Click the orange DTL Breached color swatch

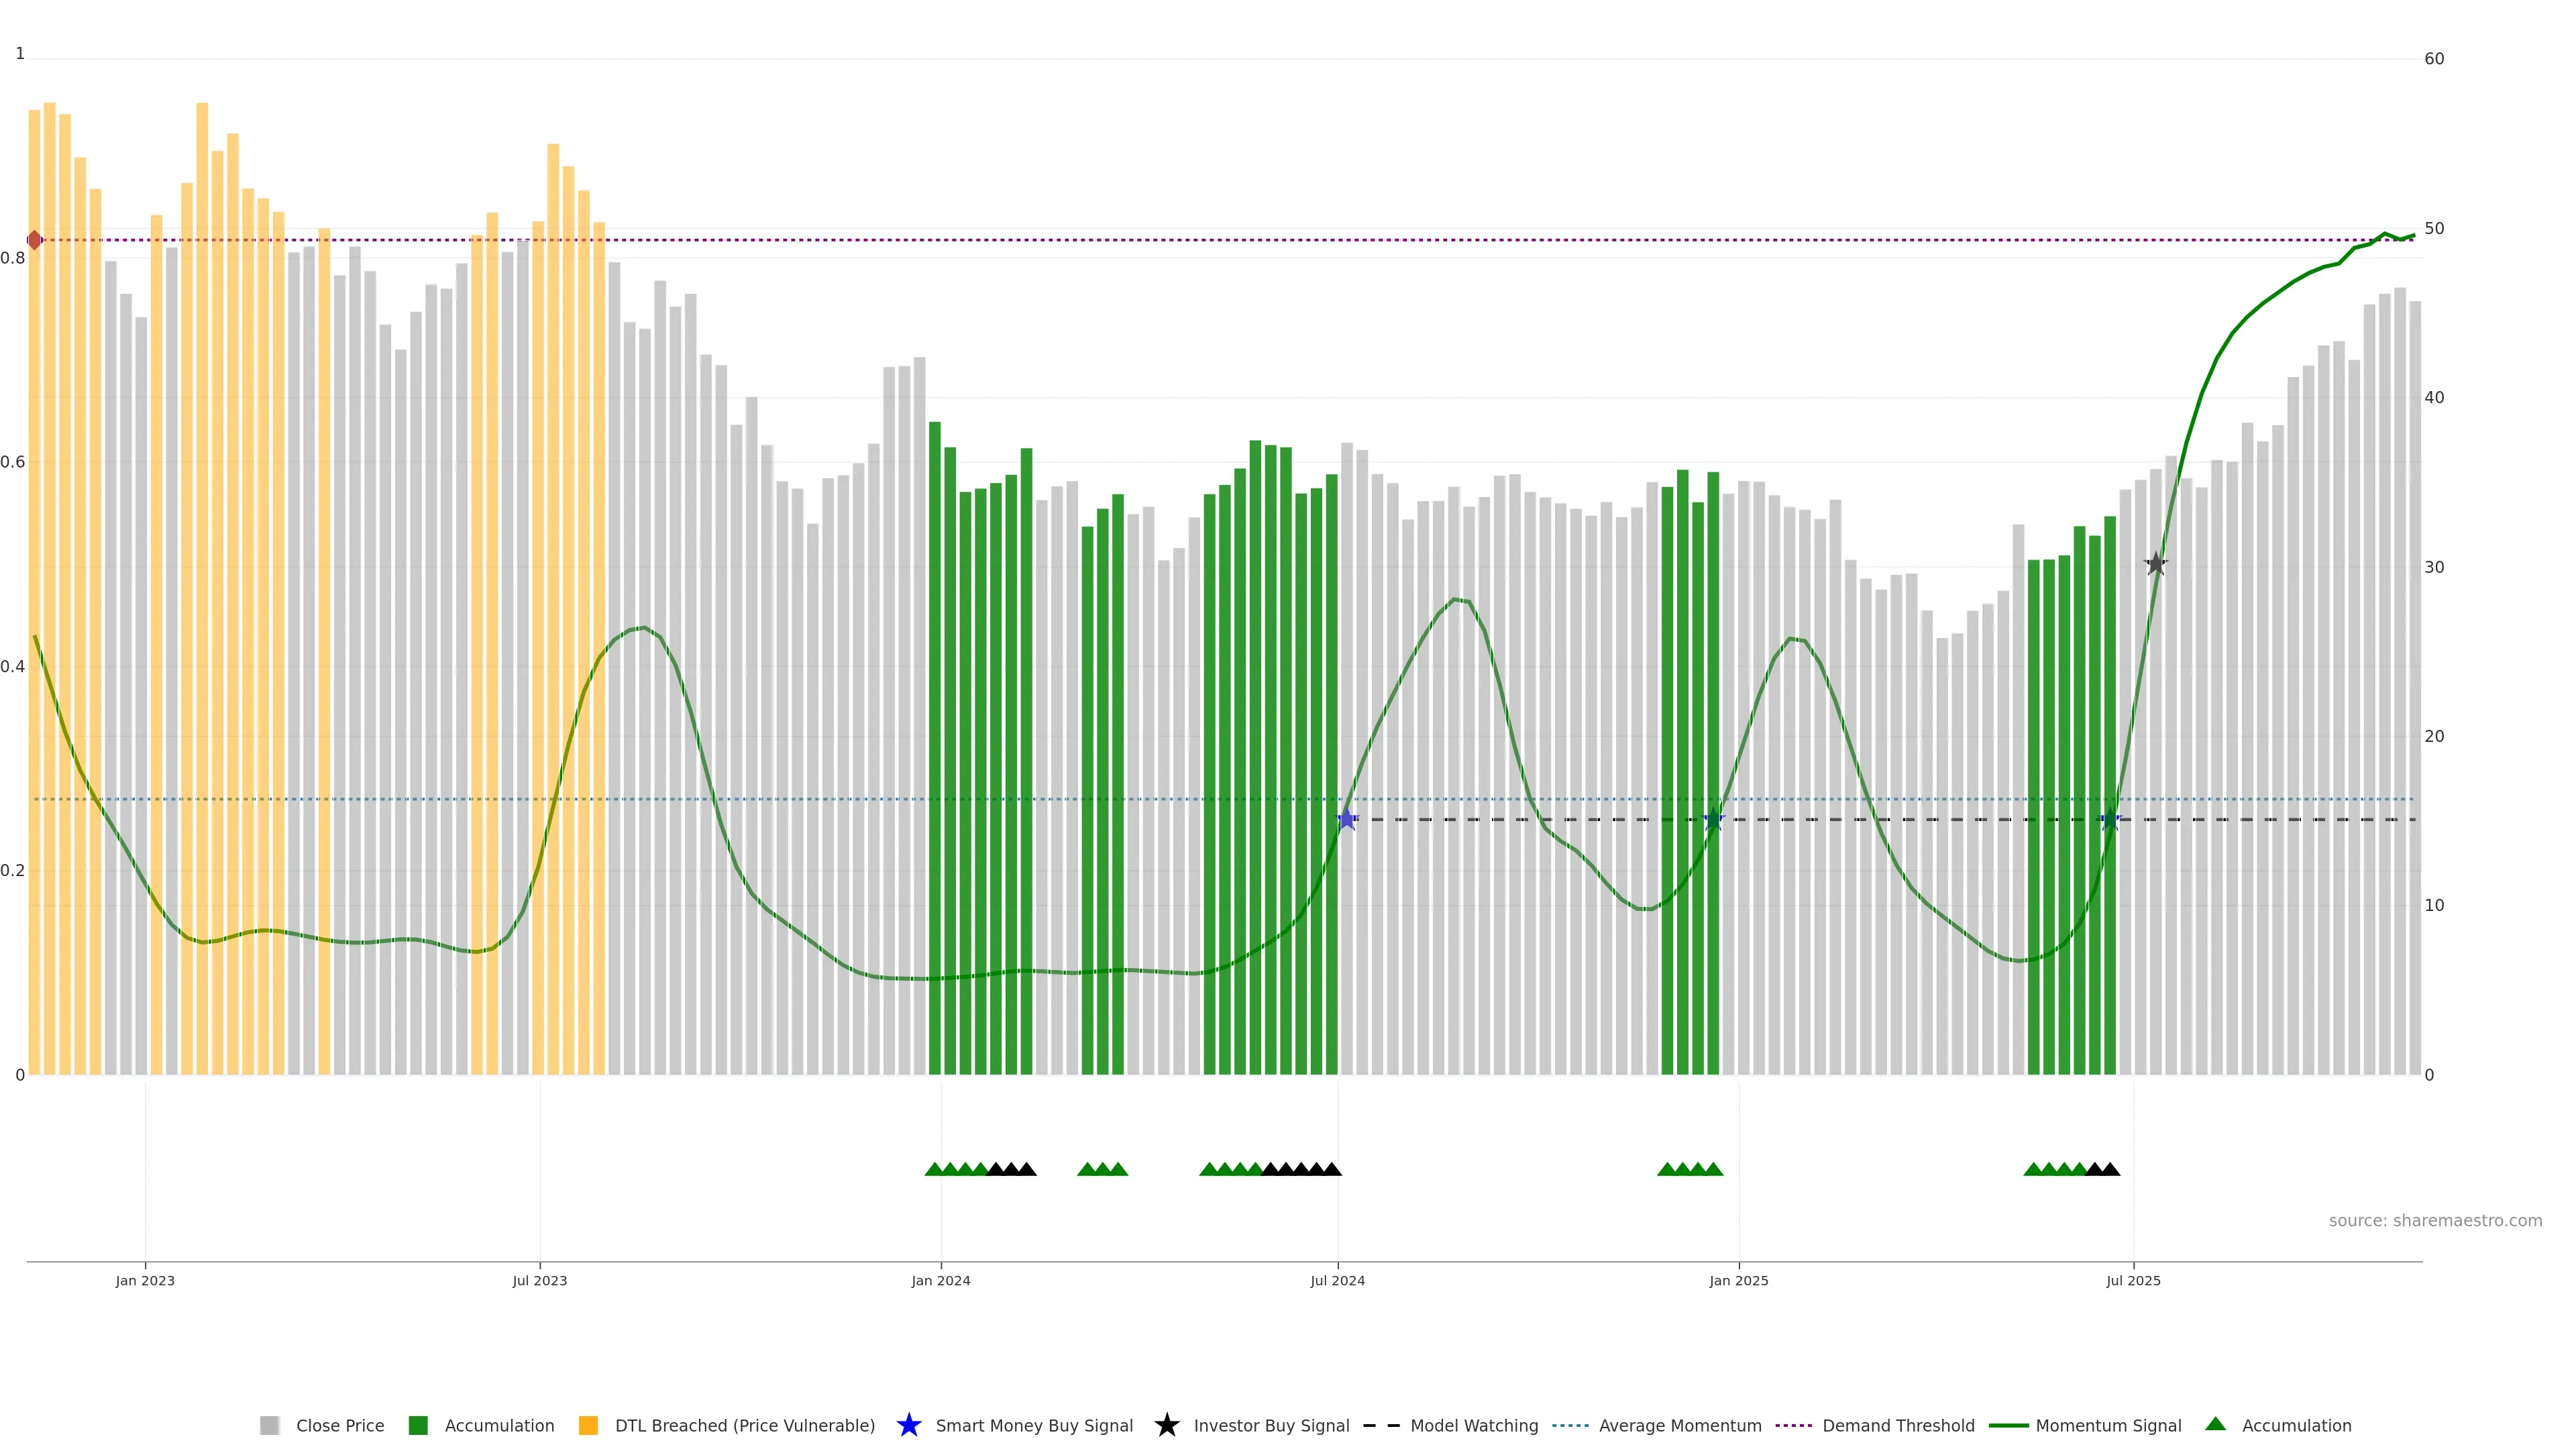click(588, 1426)
